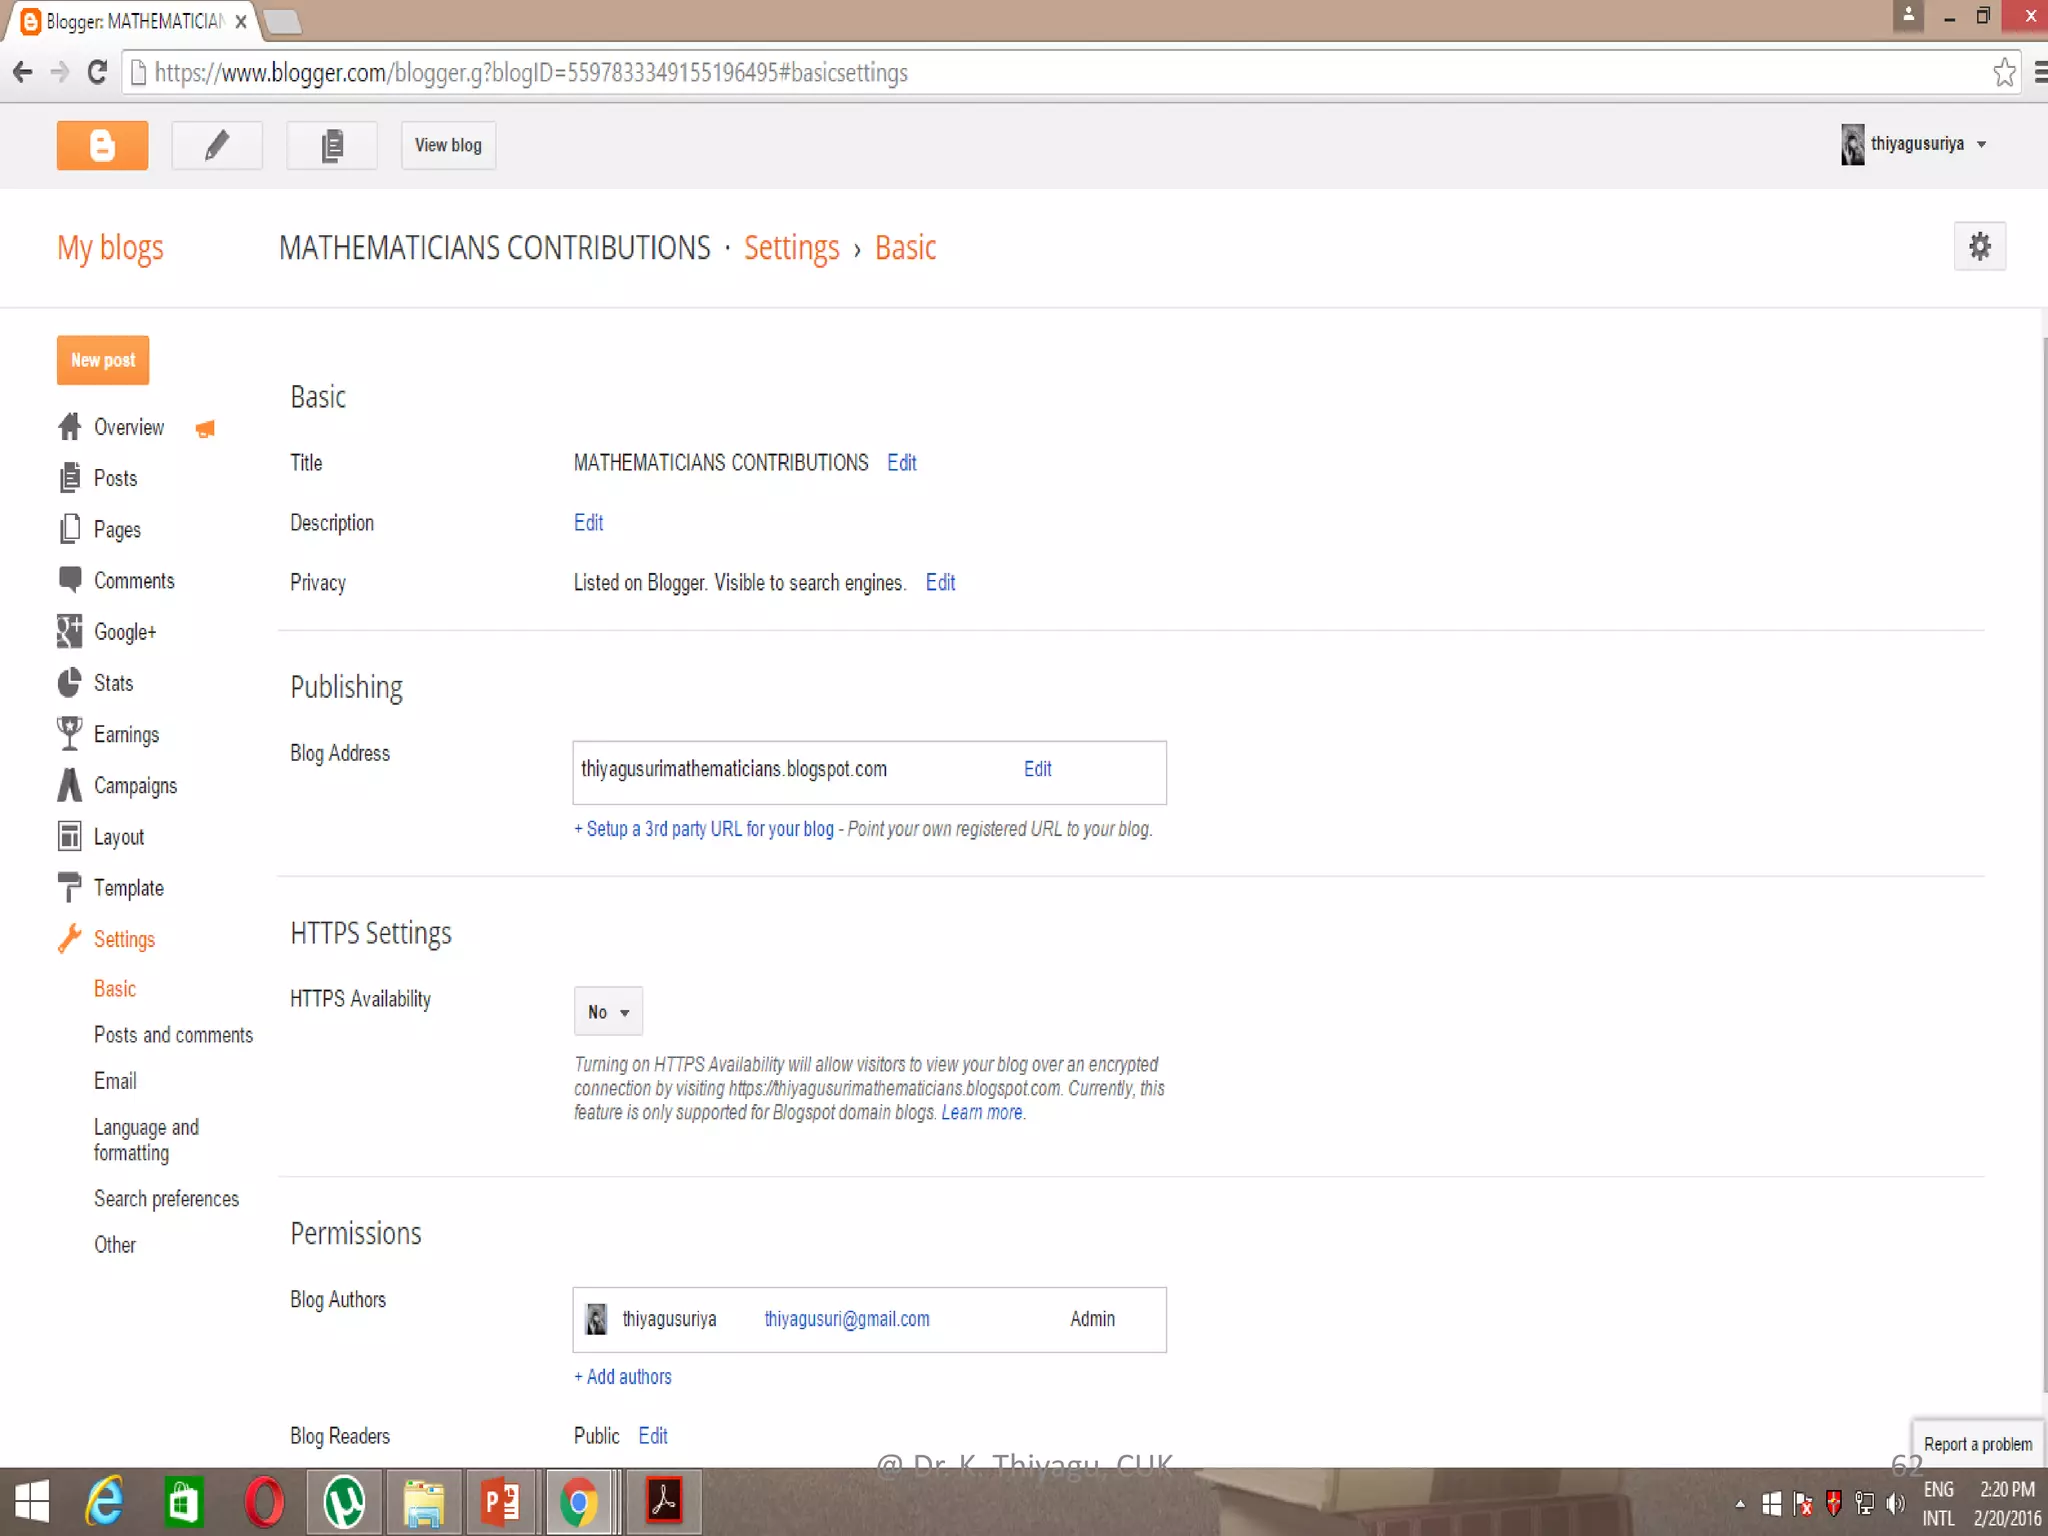Click the pencil compose post icon
The image size is (2048, 1536).
point(217,146)
